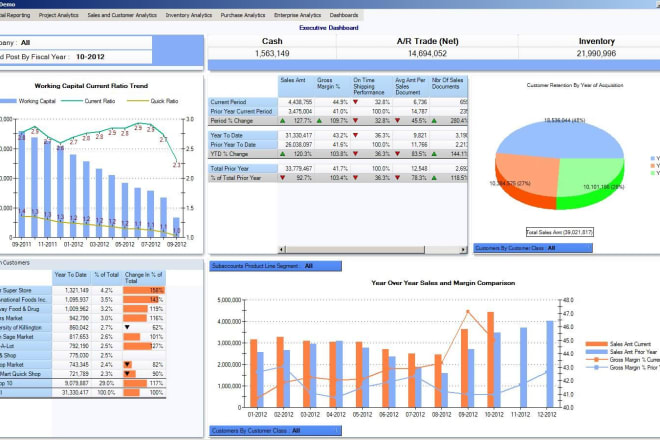Click the Gross Margin % column header
This screenshot has height=440, width=660.
click(x=333, y=86)
